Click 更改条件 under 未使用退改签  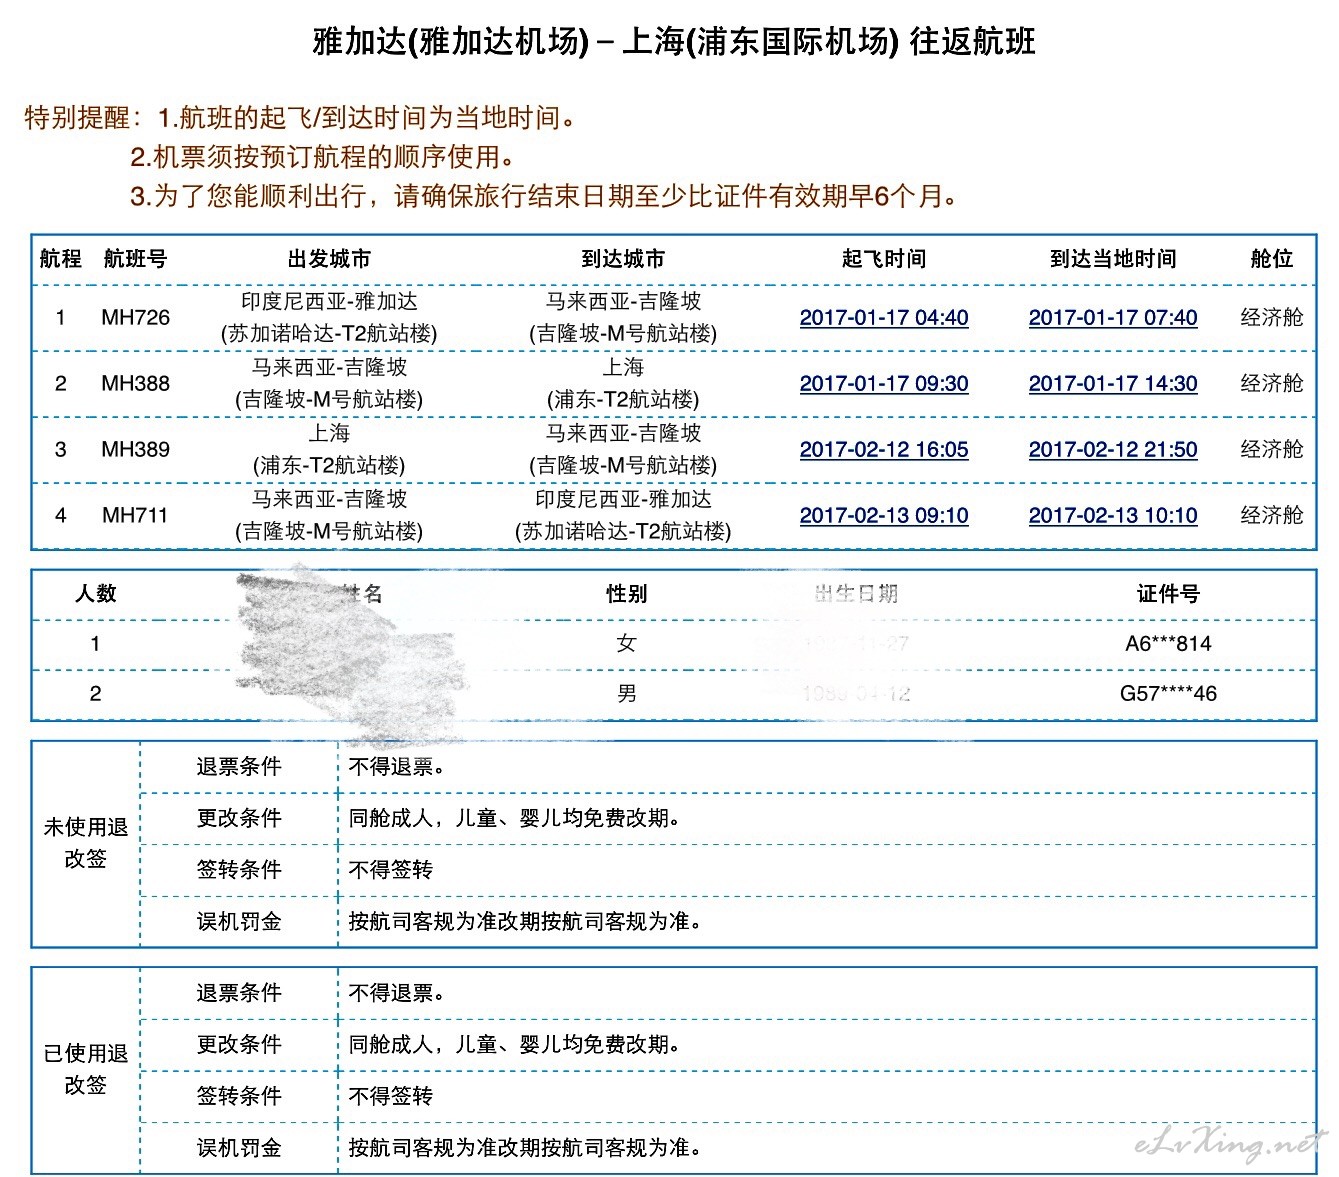[x=239, y=818]
